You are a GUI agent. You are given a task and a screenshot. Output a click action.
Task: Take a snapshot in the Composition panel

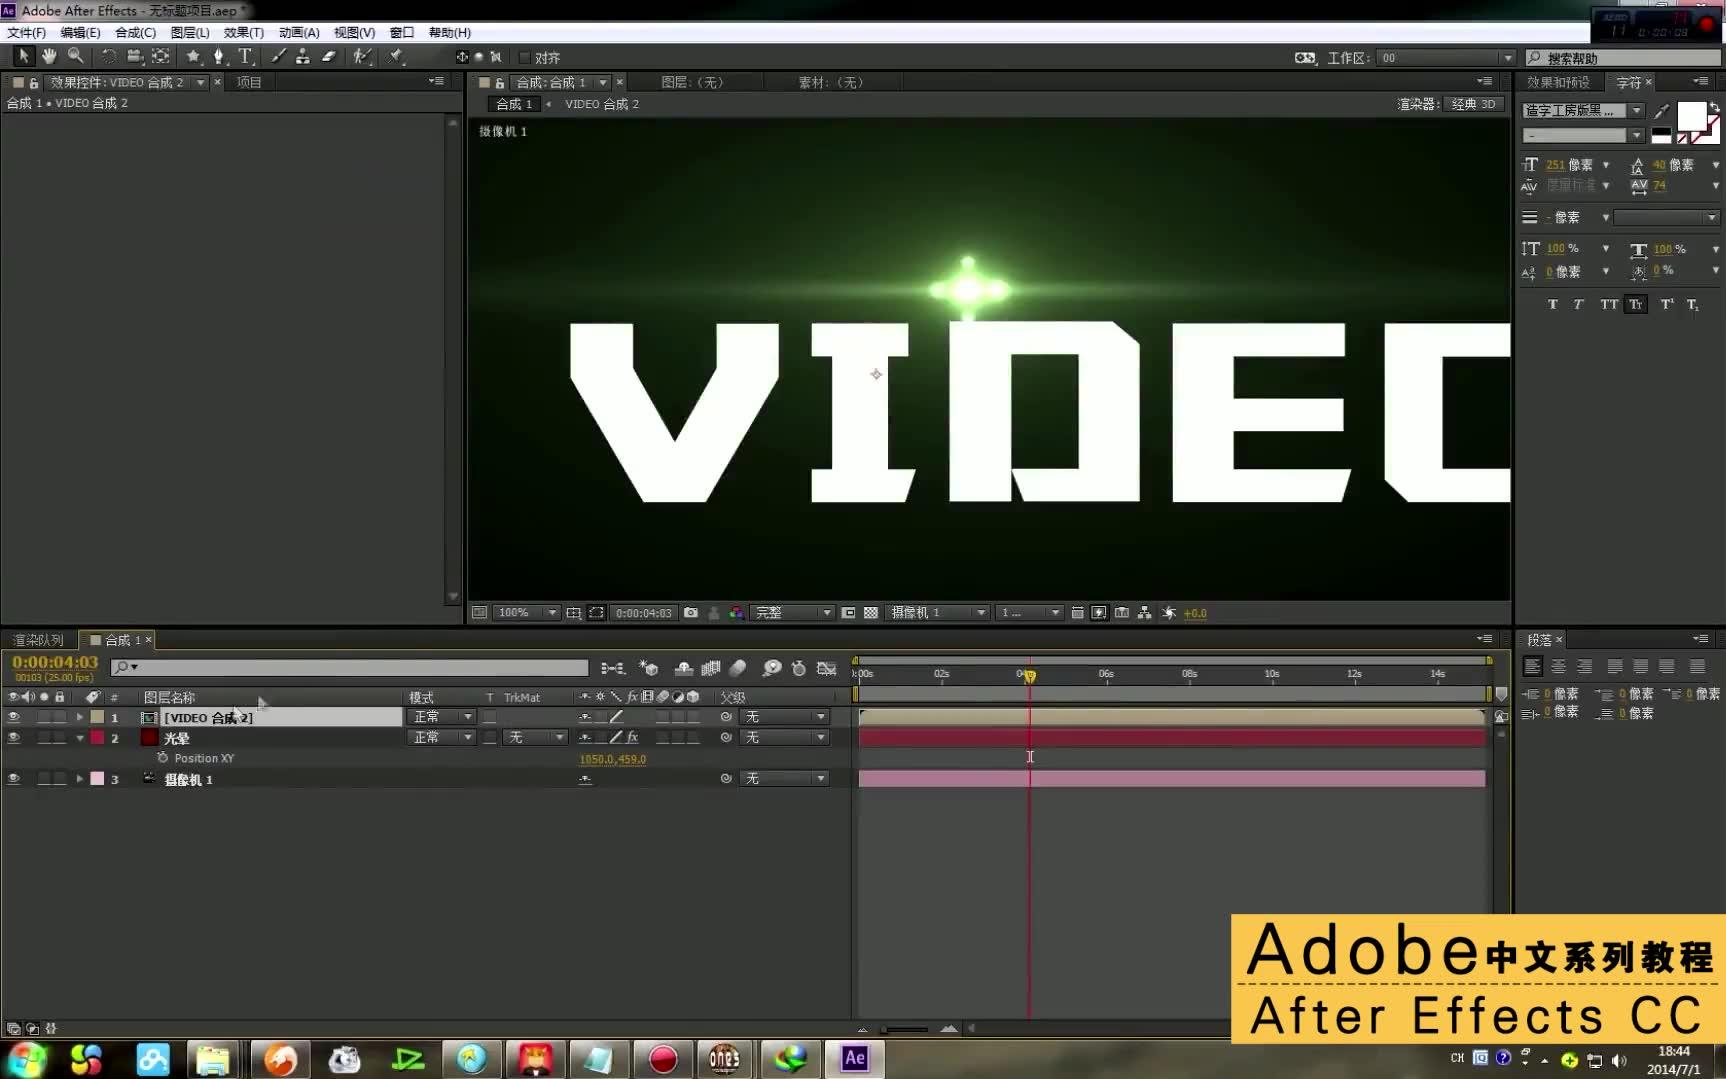691,612
